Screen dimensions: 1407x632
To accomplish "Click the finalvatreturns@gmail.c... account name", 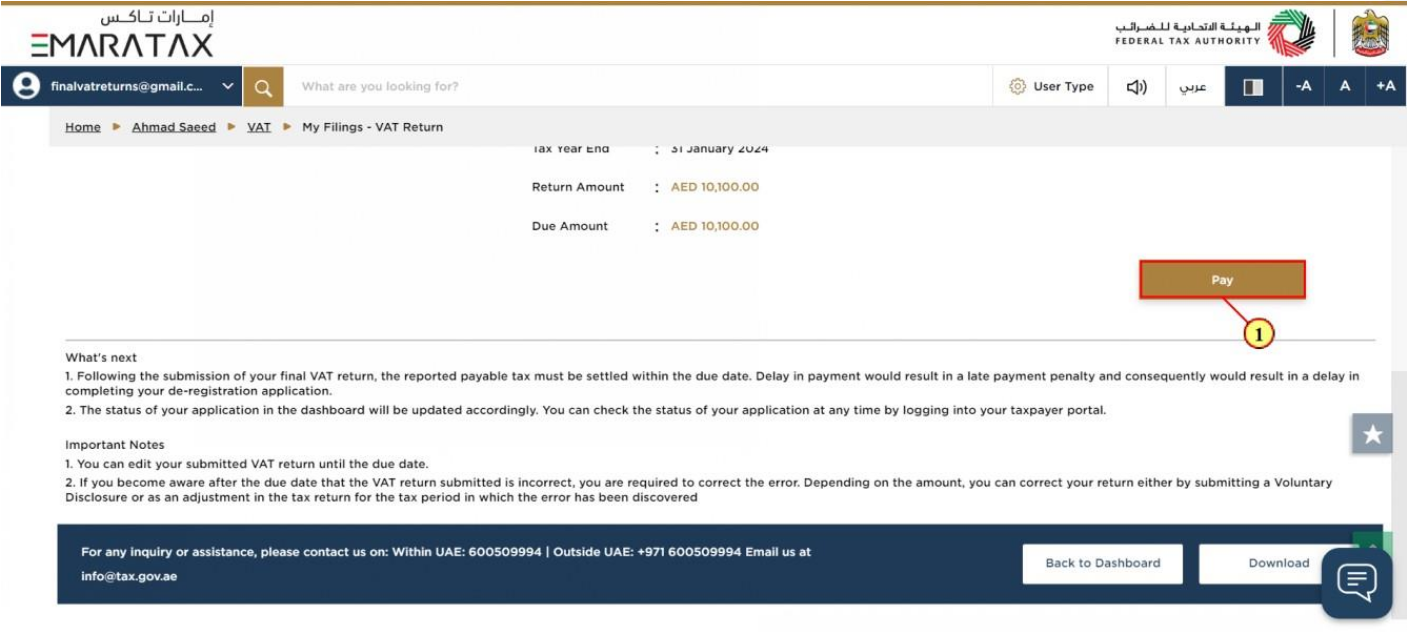I will (x=127, y=87).
